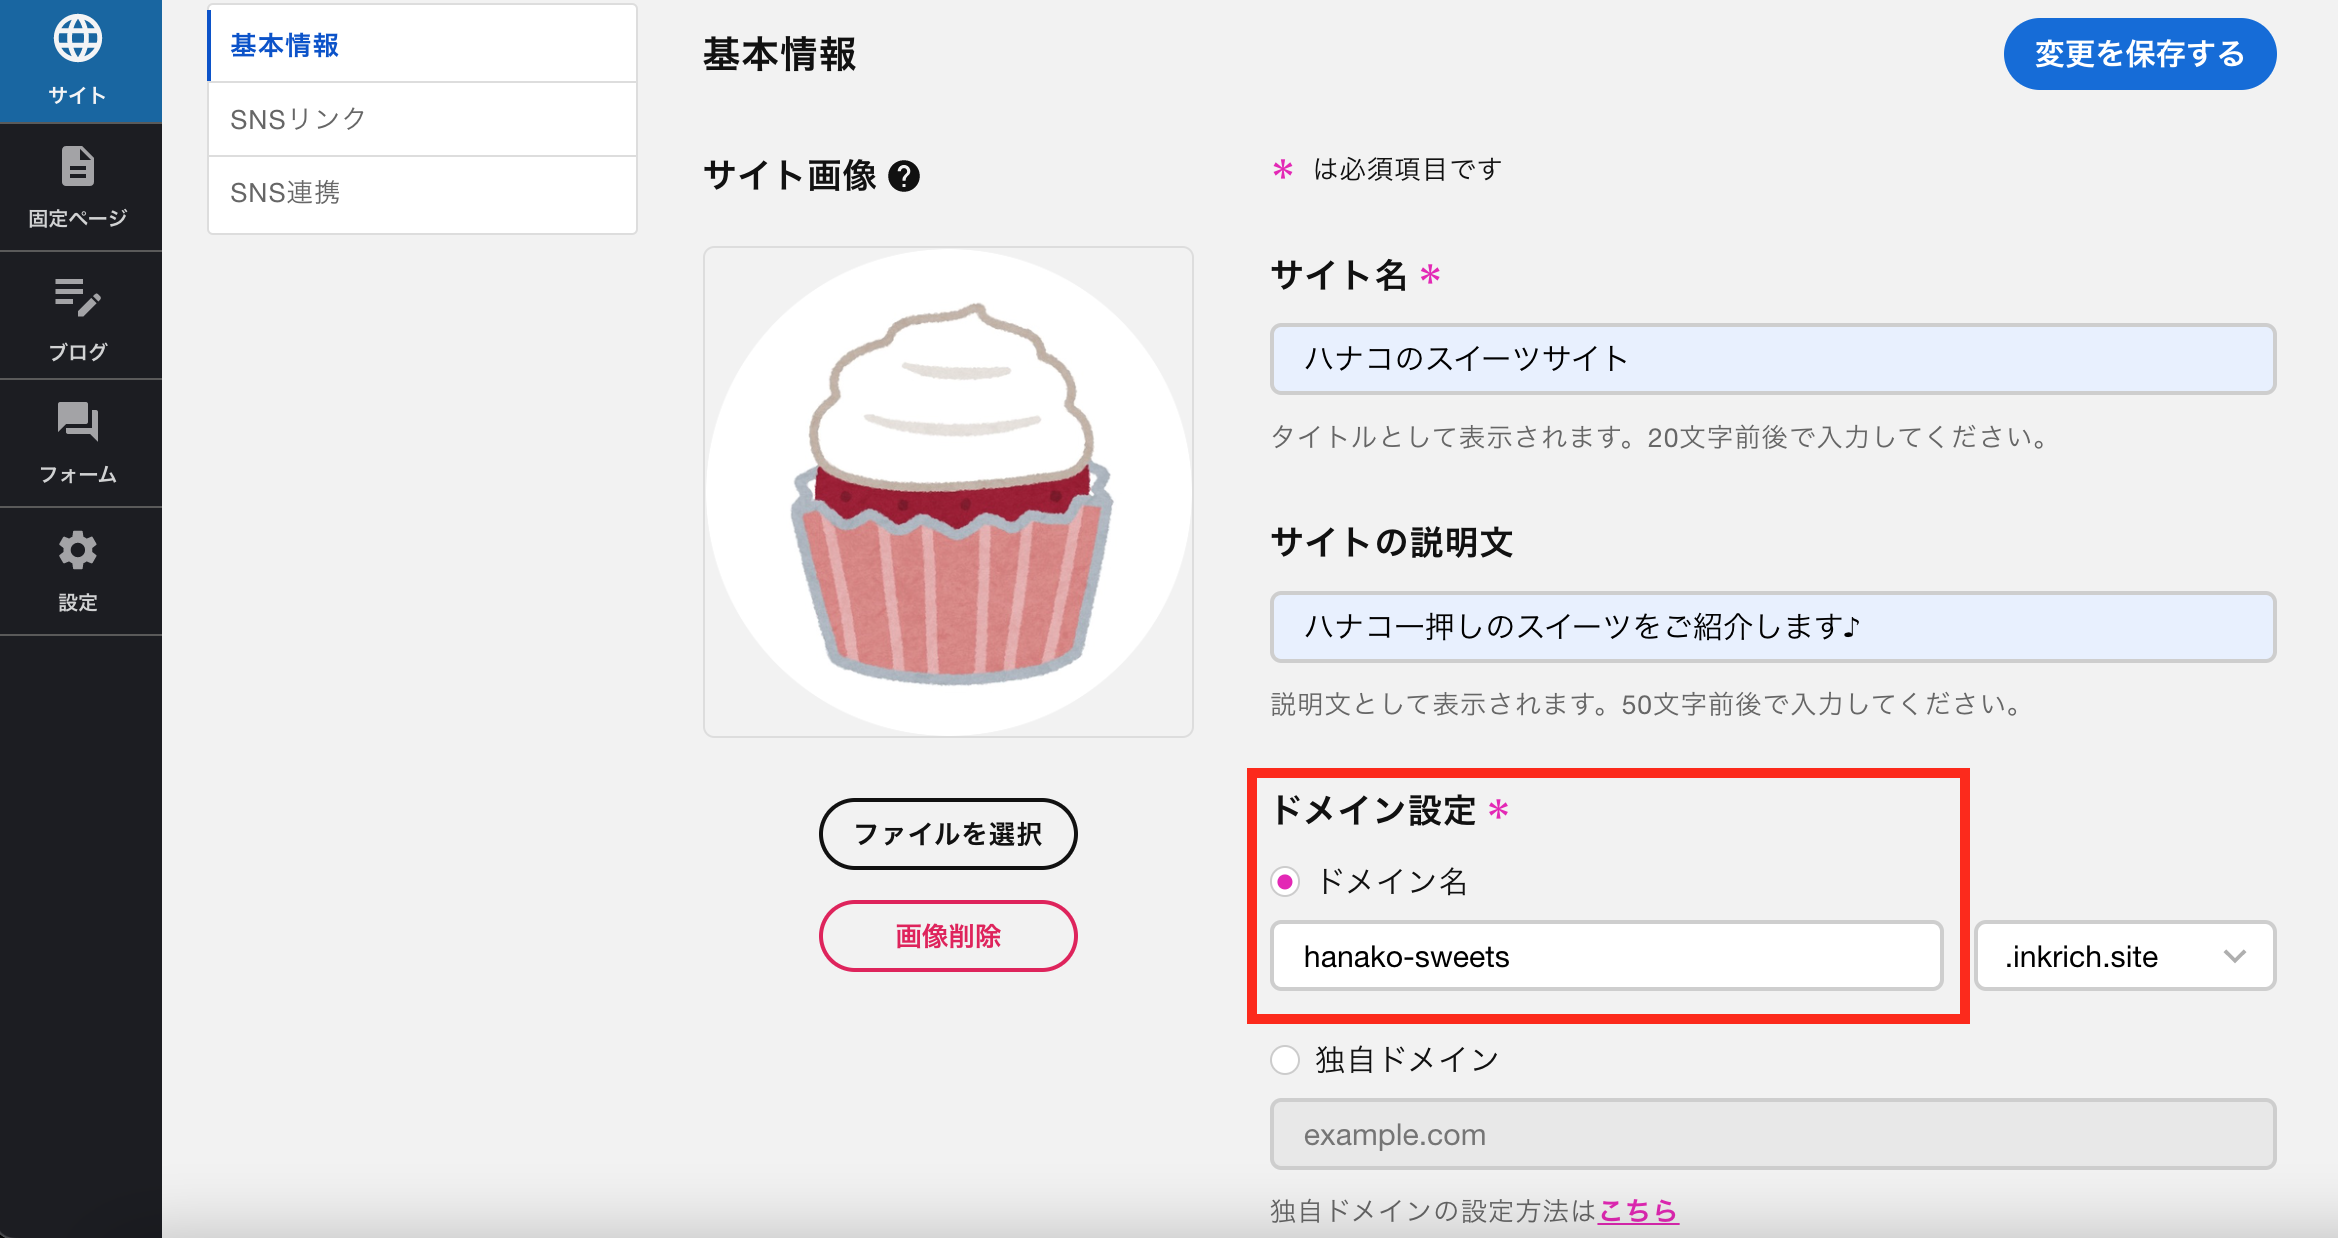2338x1238 pixels.
Task: Open 設定 gear in the sidebar
Action: point(79,572)
